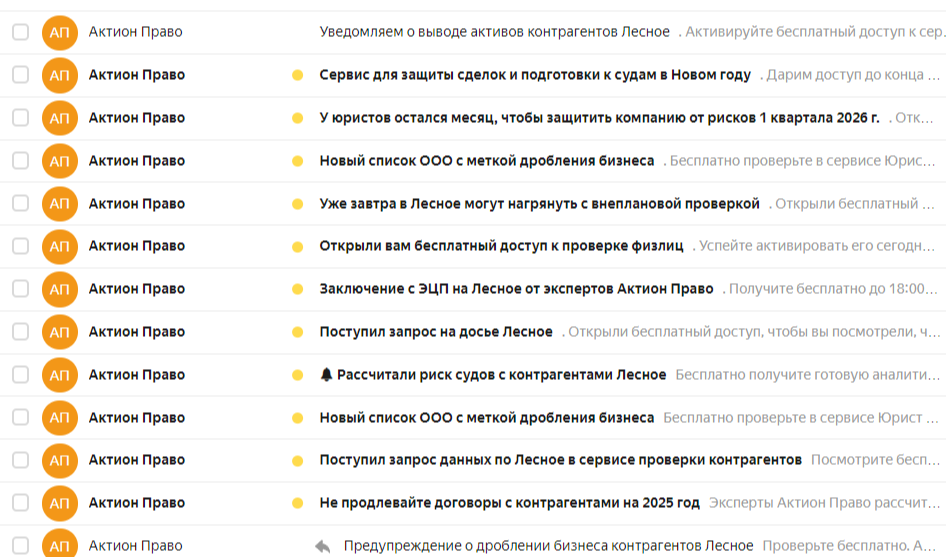This screenshot has height=557, width=946.
Task: Click the preview 'Получите бесплатно до 18:00'
Action: (x=828, y=288)
